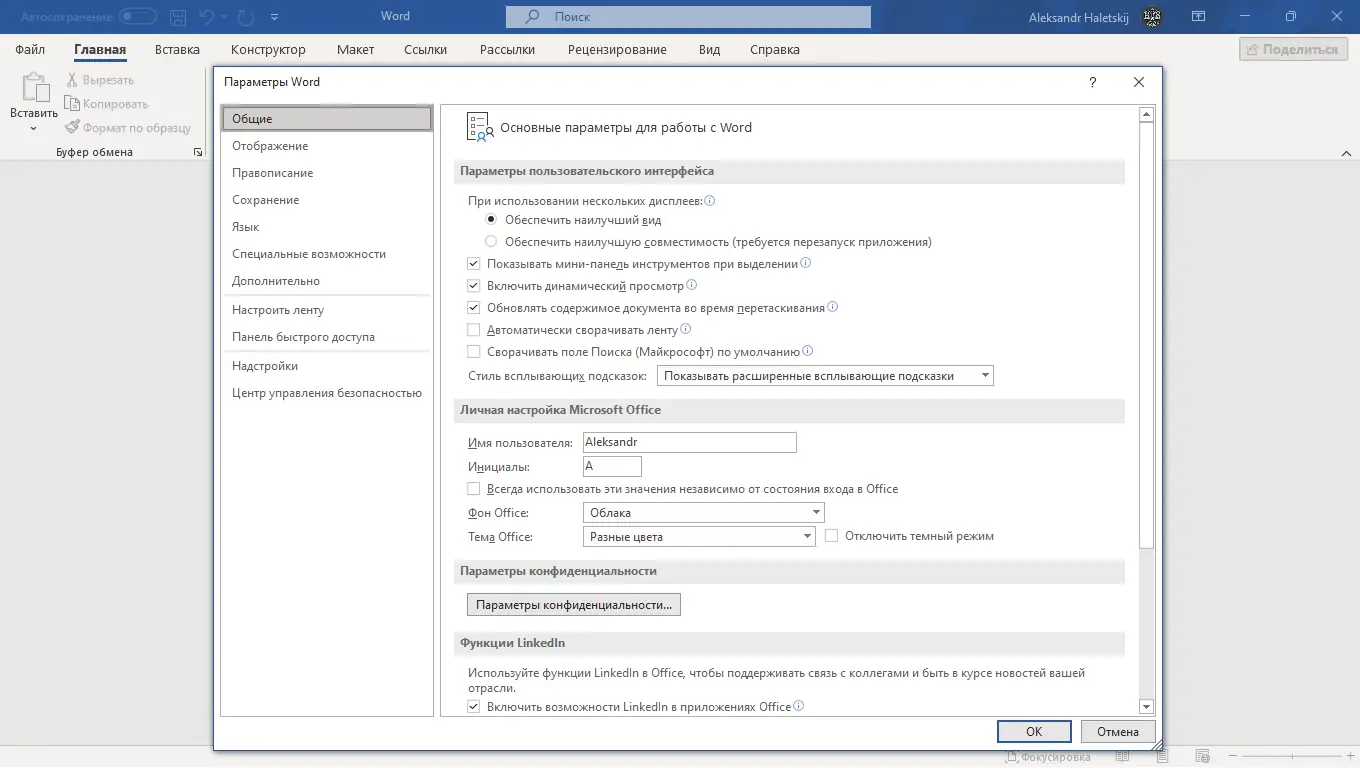
Task: Open the Фон Office dropdown
Action: [703, 513]
